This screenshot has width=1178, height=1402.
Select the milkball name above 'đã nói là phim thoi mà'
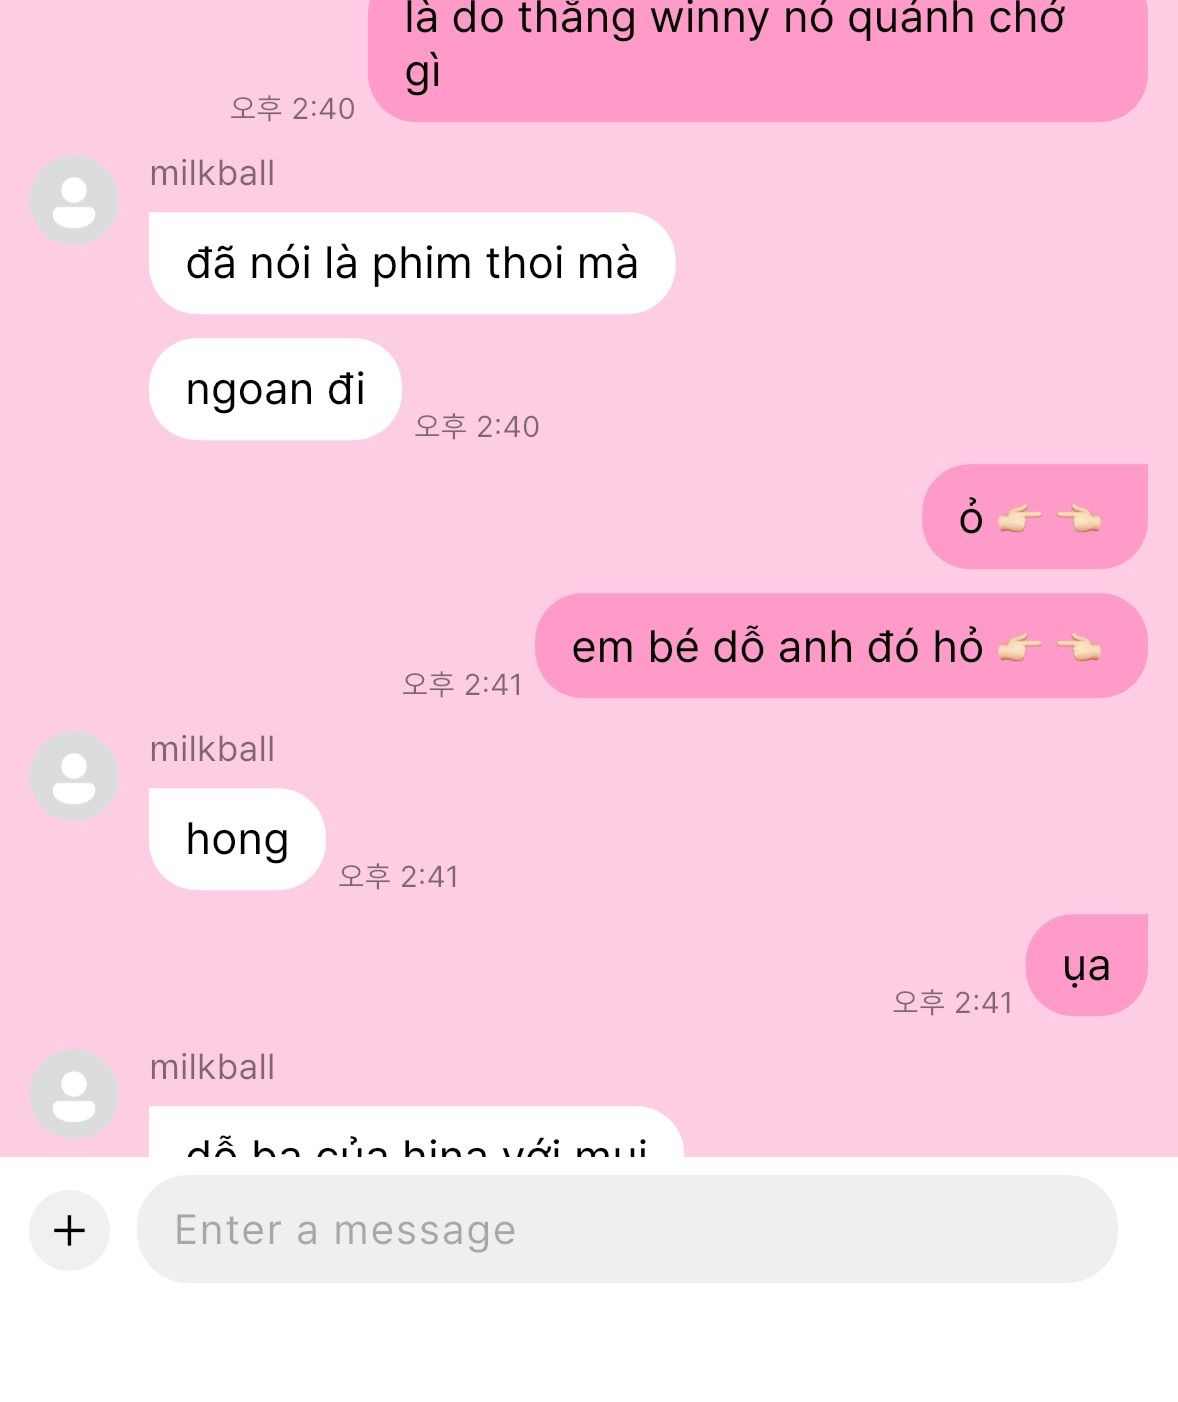pos(212,173)
